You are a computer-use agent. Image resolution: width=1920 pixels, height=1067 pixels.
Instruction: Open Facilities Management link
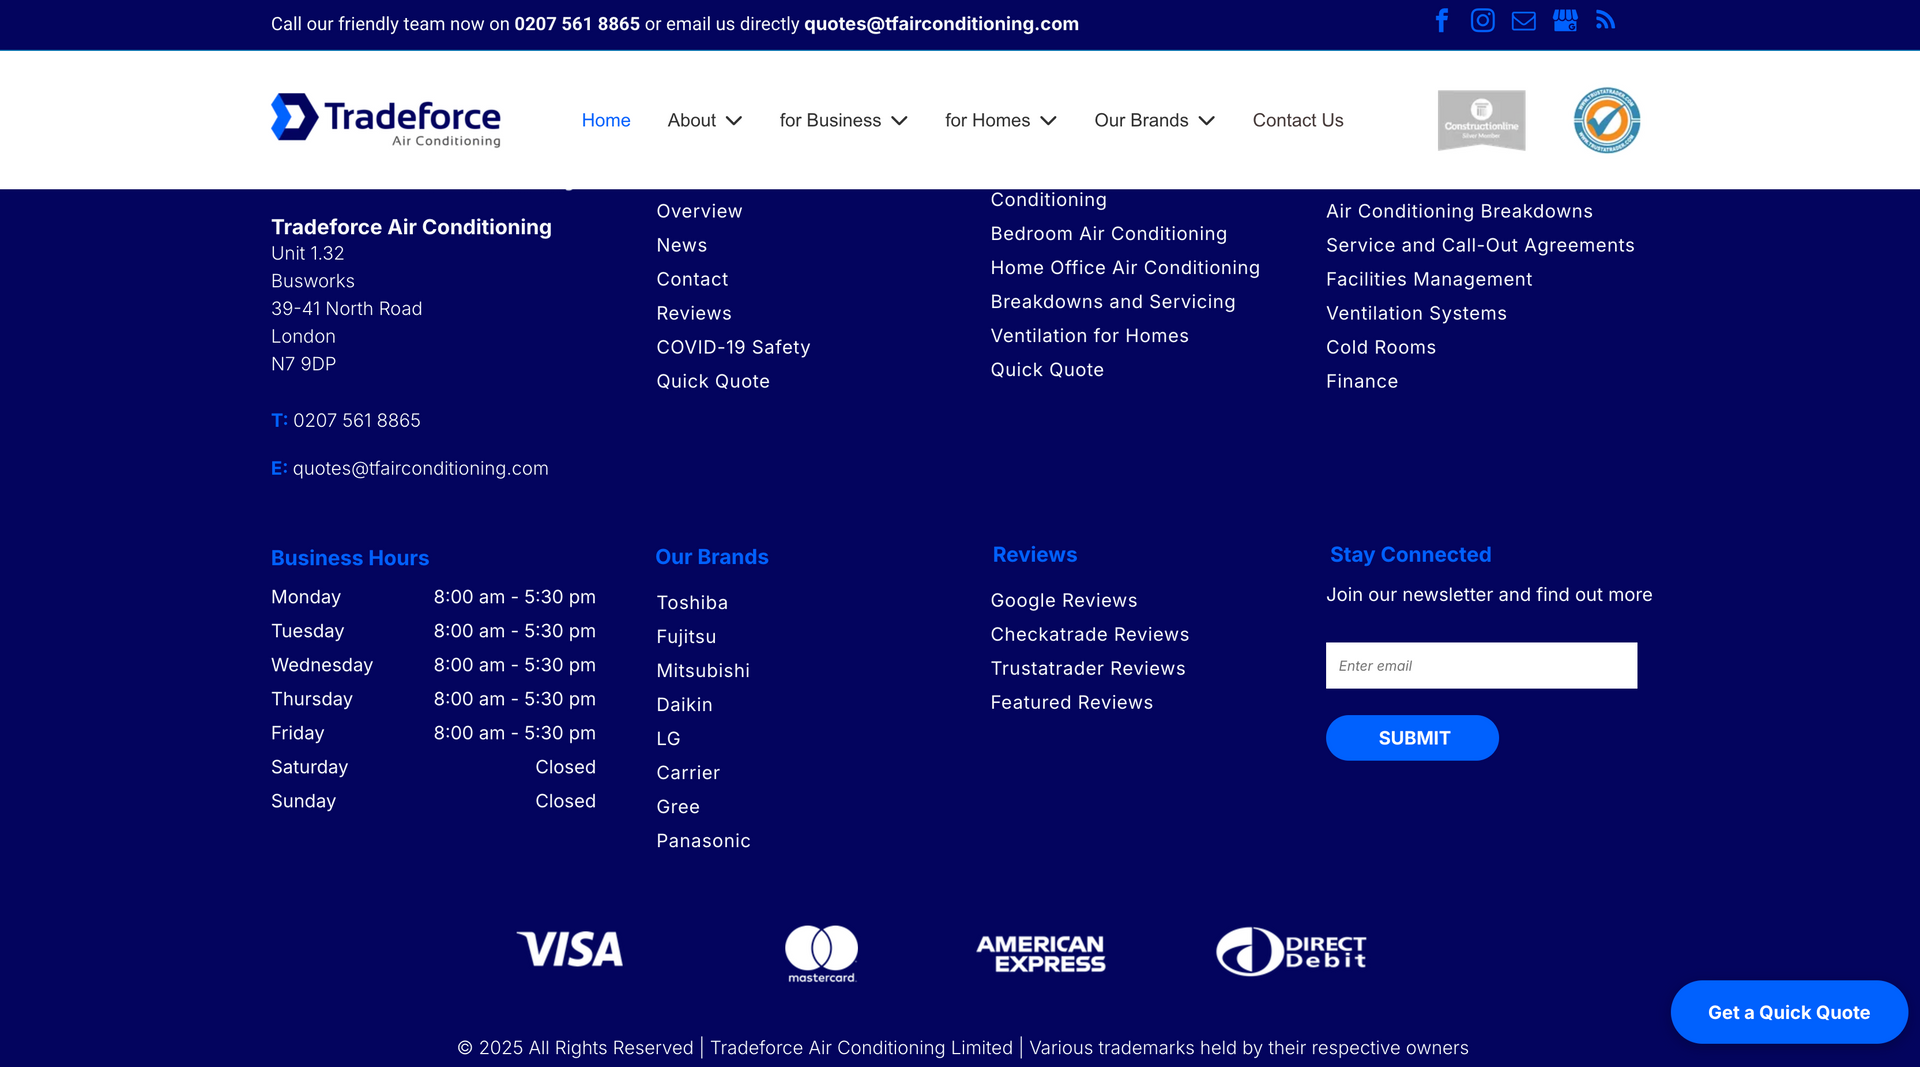pyautogui.click(x=1429, y=280)
